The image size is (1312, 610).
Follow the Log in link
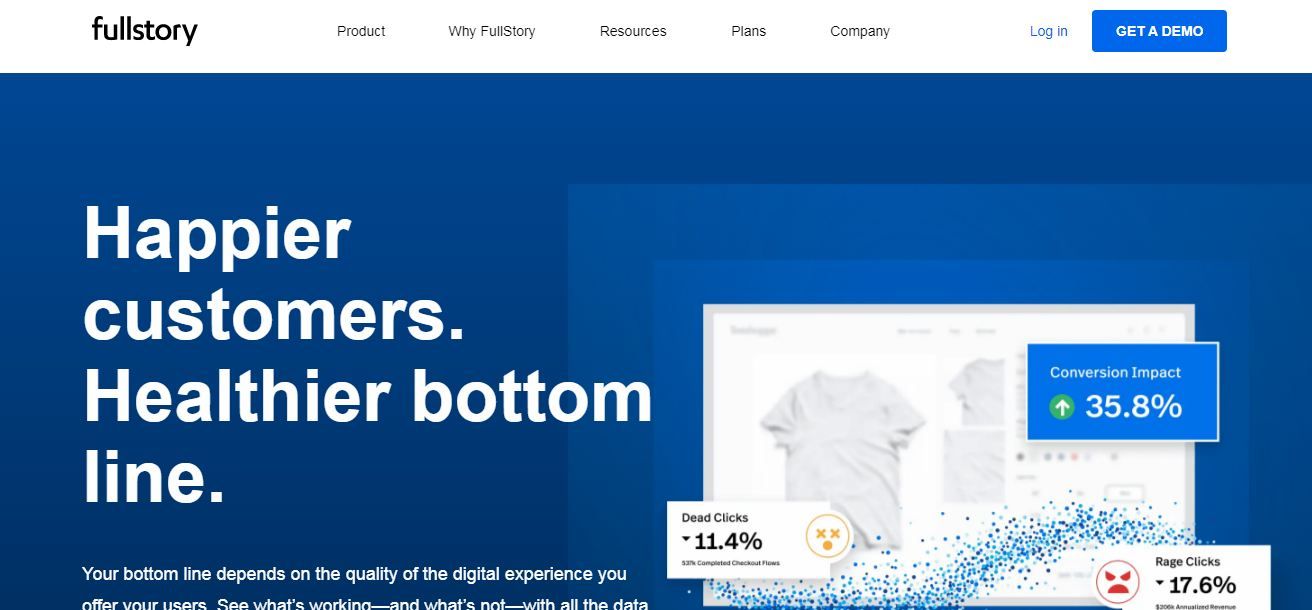(1049, 31)
